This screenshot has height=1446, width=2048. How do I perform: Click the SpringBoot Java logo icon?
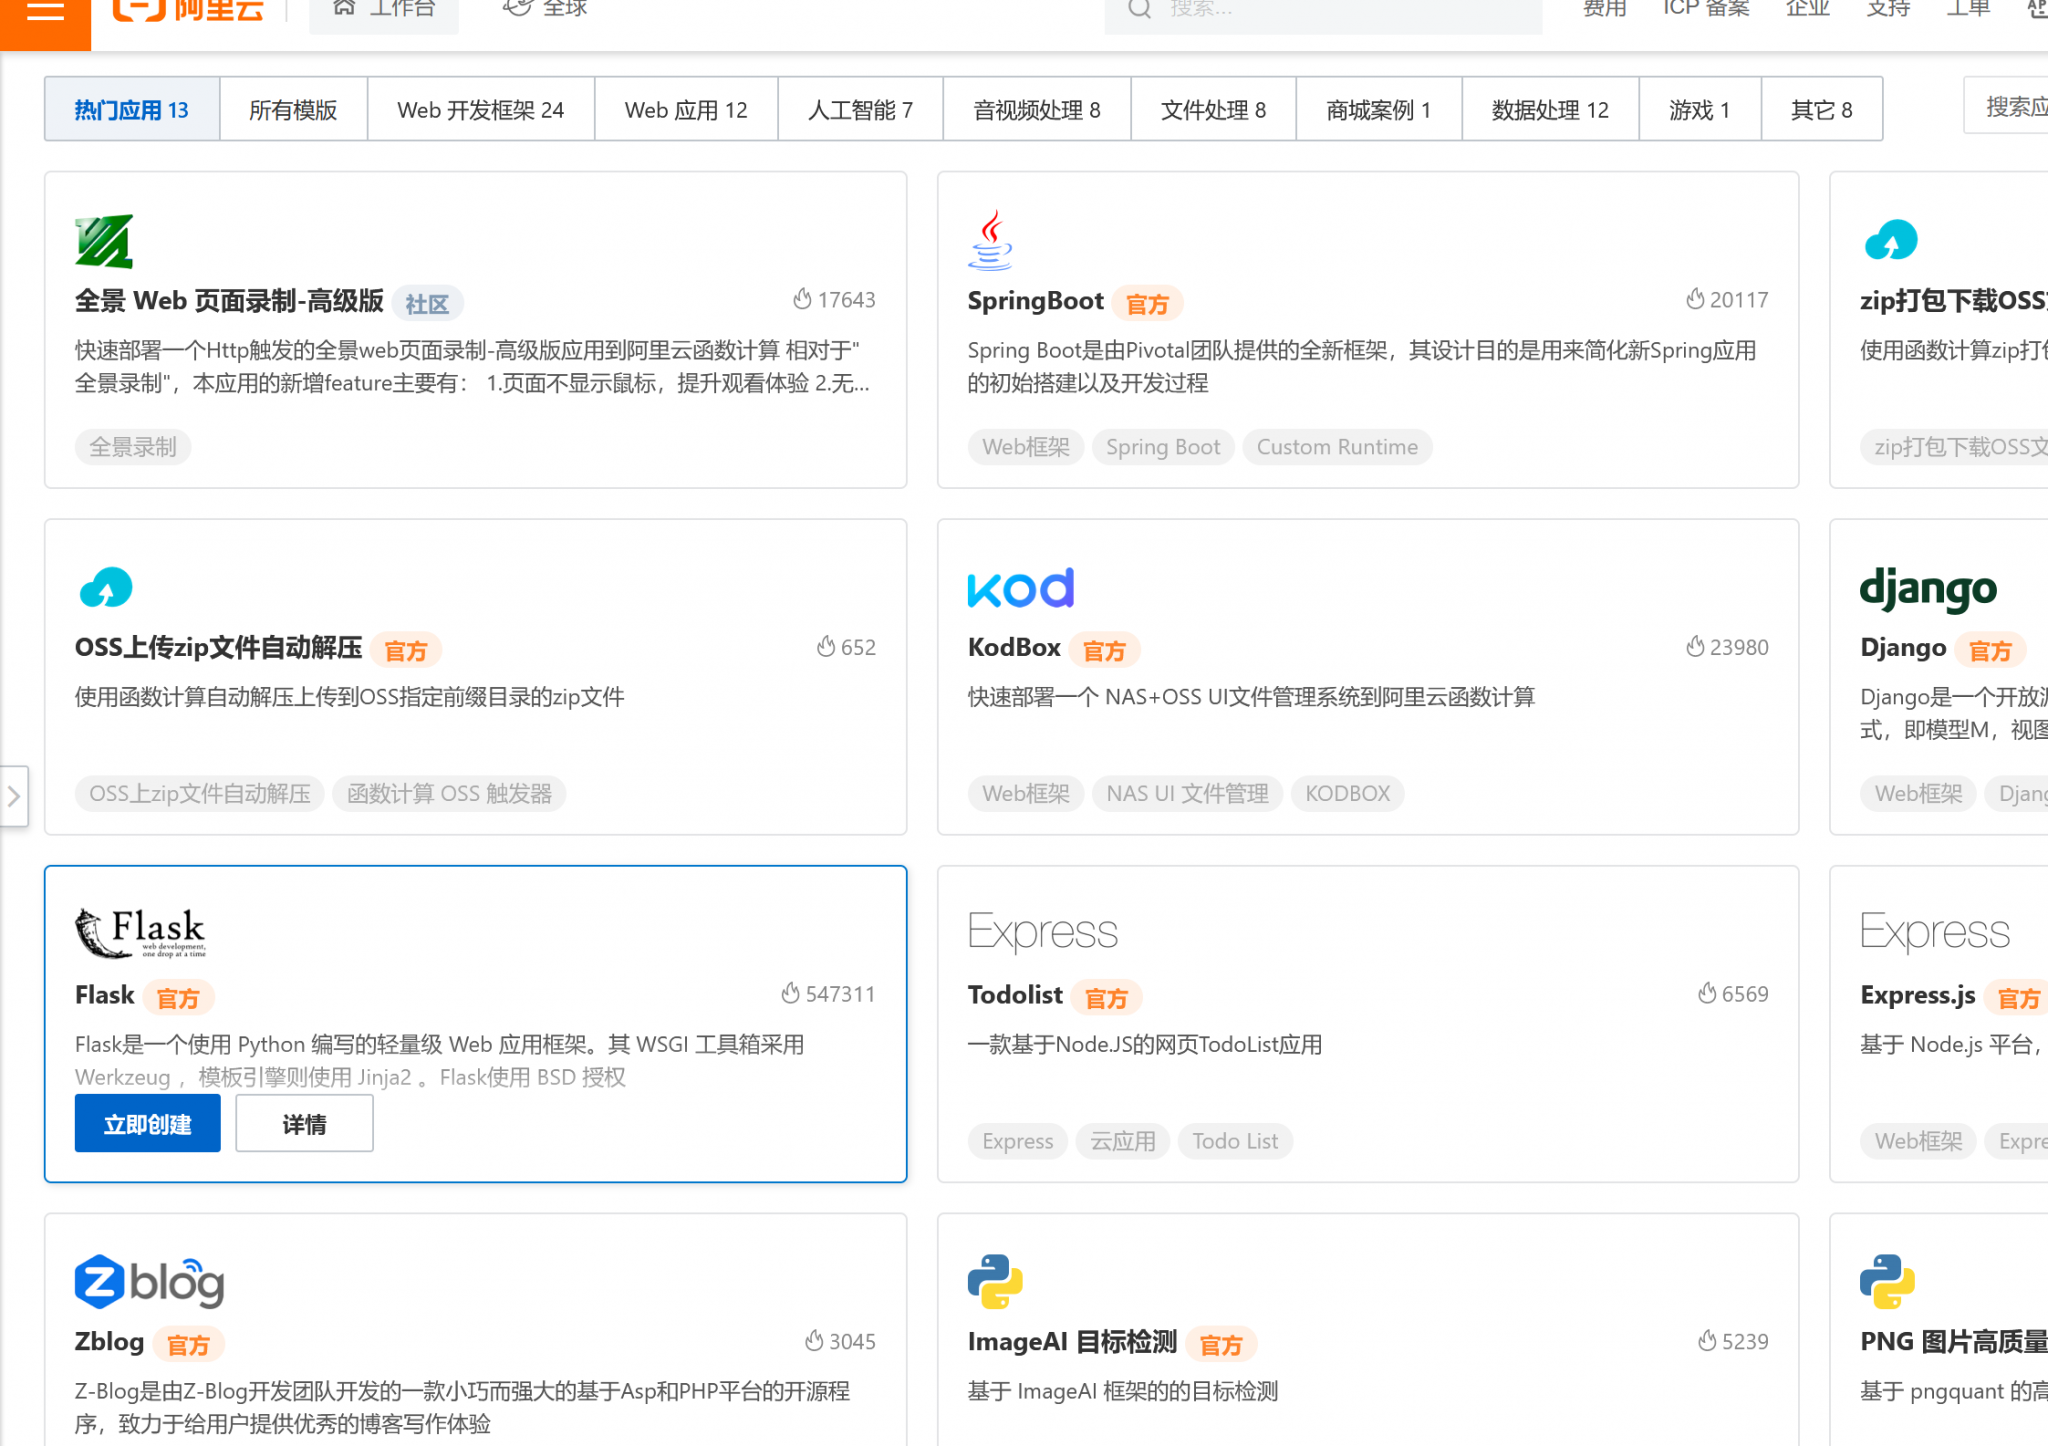(991, 239)
